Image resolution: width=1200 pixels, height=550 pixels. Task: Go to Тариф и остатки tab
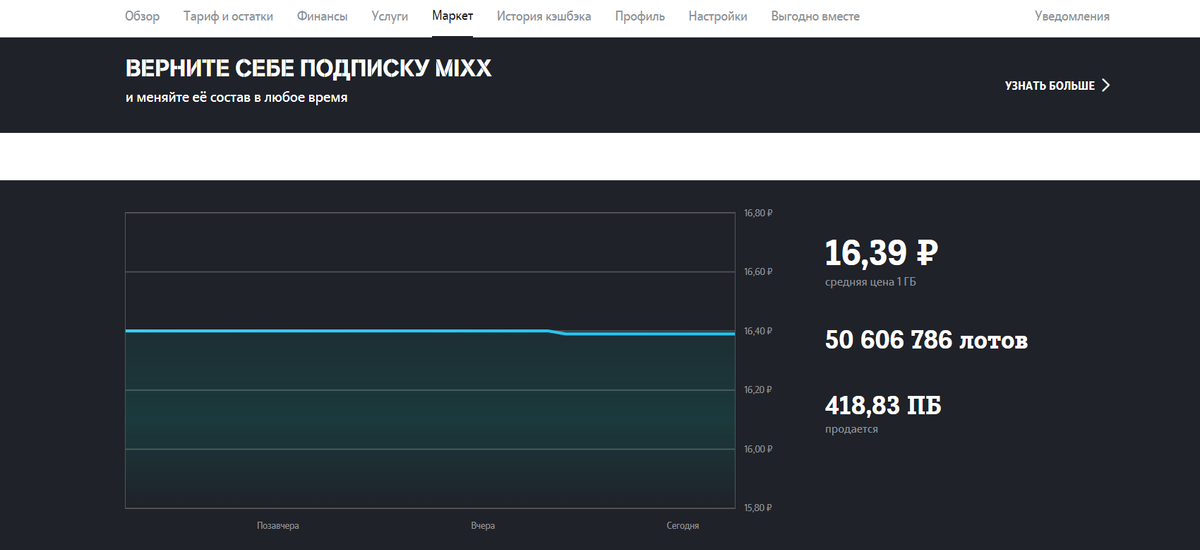pos(228,16)
